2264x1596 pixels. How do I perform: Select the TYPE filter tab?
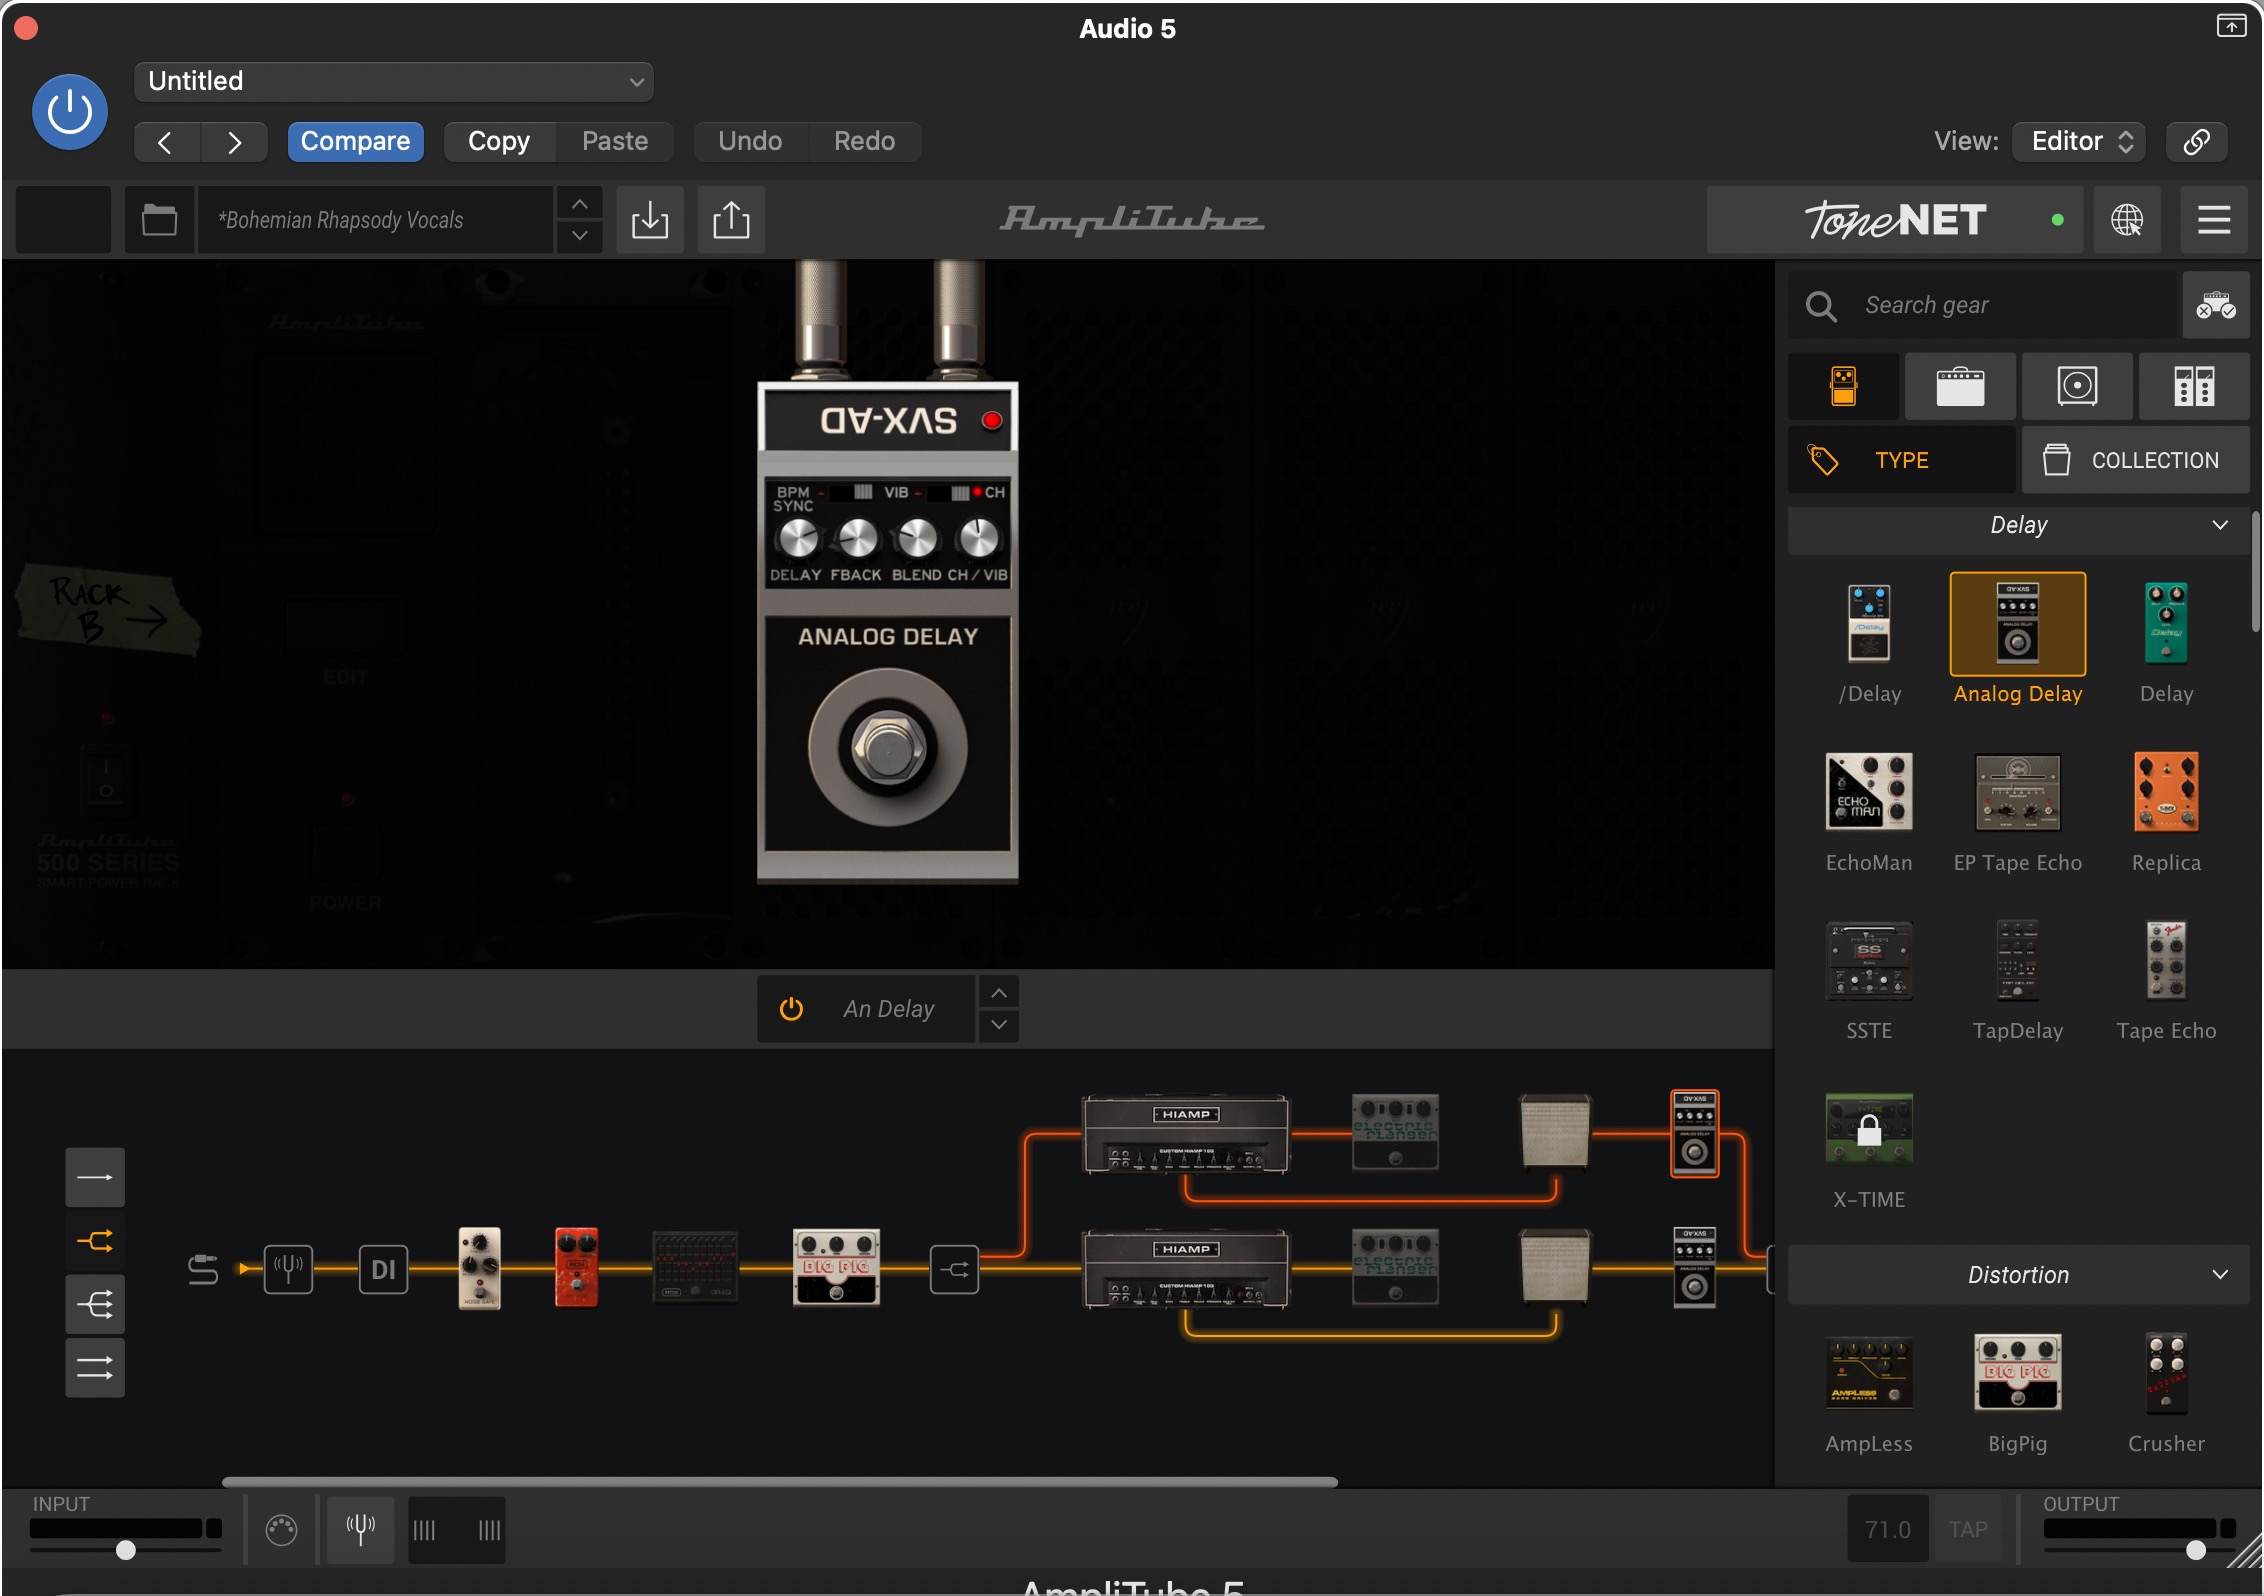click(x=1902, y=460)
